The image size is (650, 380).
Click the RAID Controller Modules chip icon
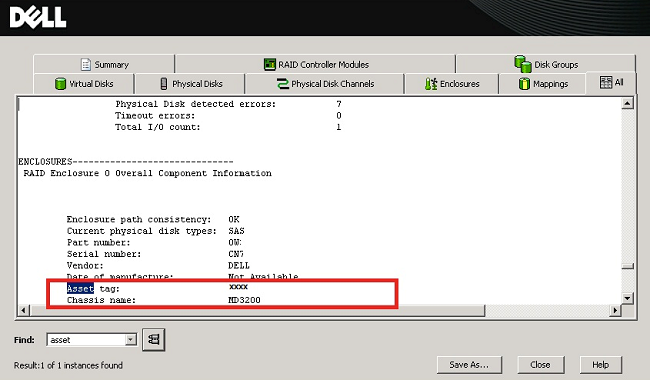click(x=269, y=64)
